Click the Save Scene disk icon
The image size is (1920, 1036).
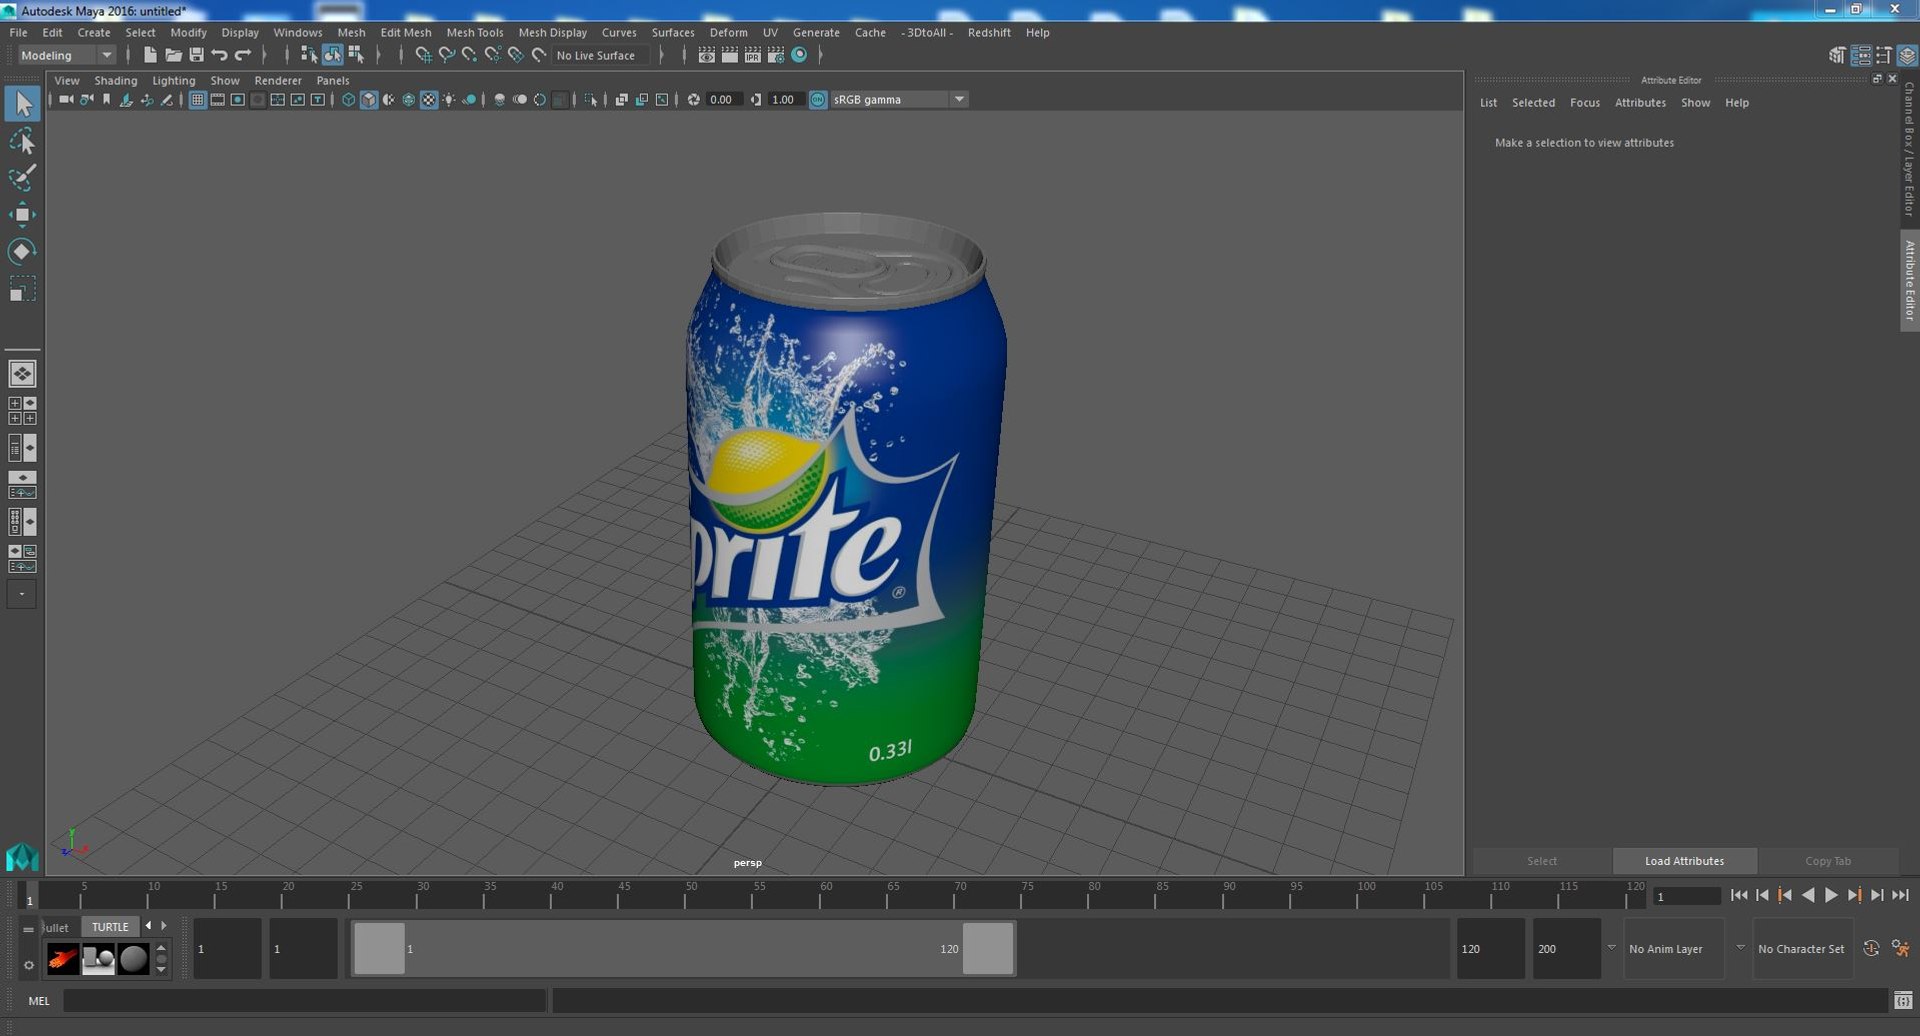pos(196,55)
